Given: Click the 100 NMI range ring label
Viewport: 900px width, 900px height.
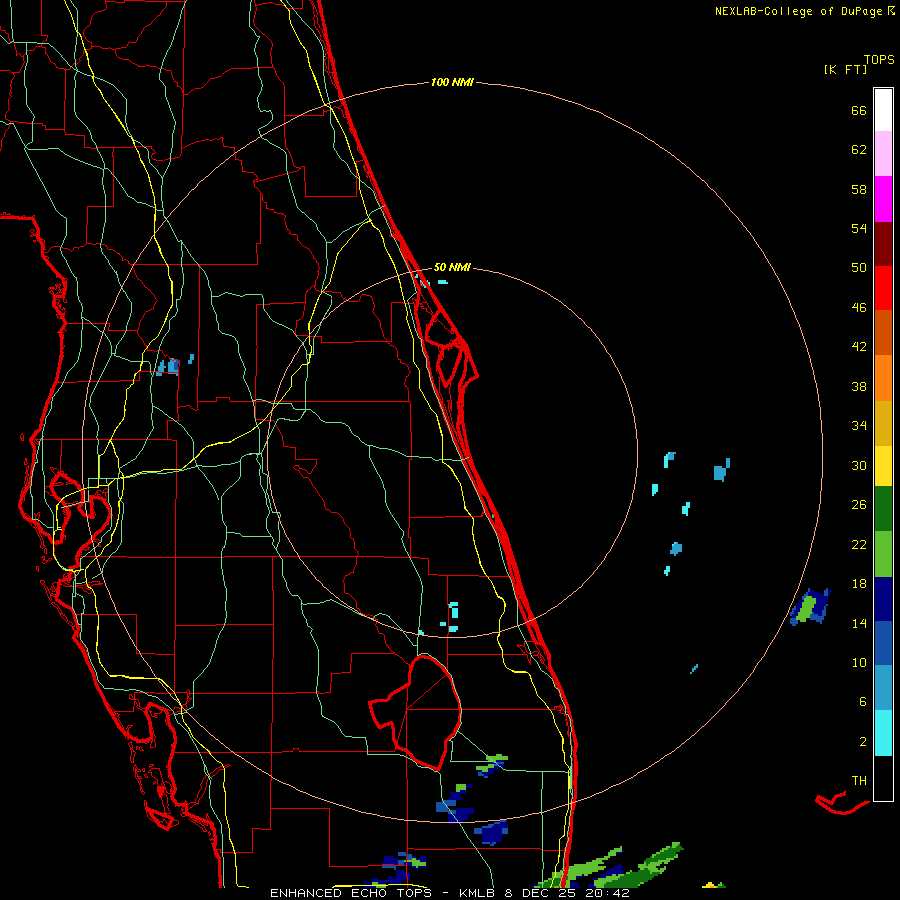Looking at the screenshot, I should [452, 82].
